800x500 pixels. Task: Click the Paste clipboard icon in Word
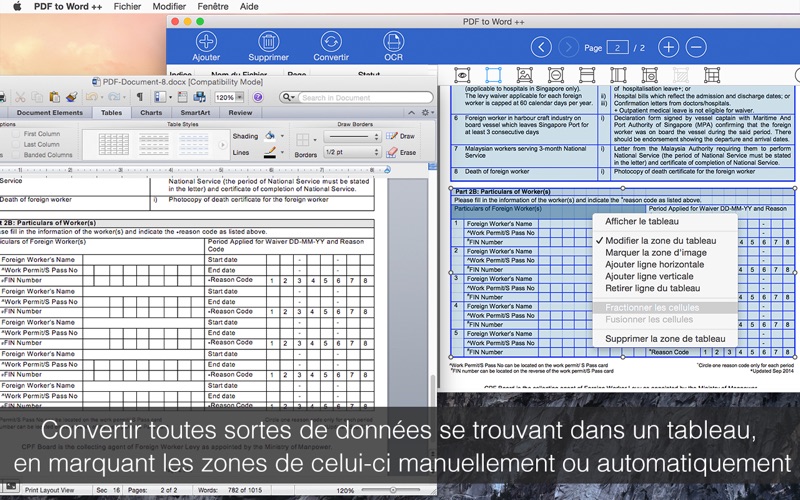pyautogui.click(x=55, y=97)
